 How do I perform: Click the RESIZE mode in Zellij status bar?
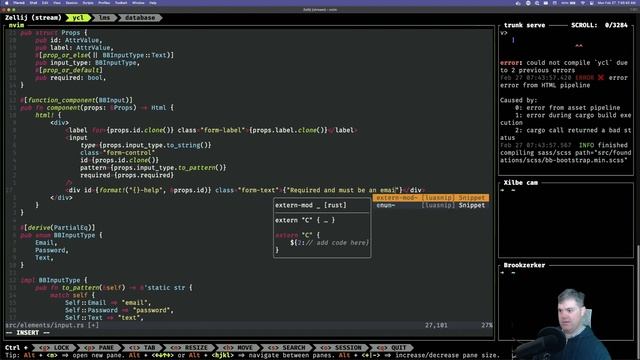[190, 348]
